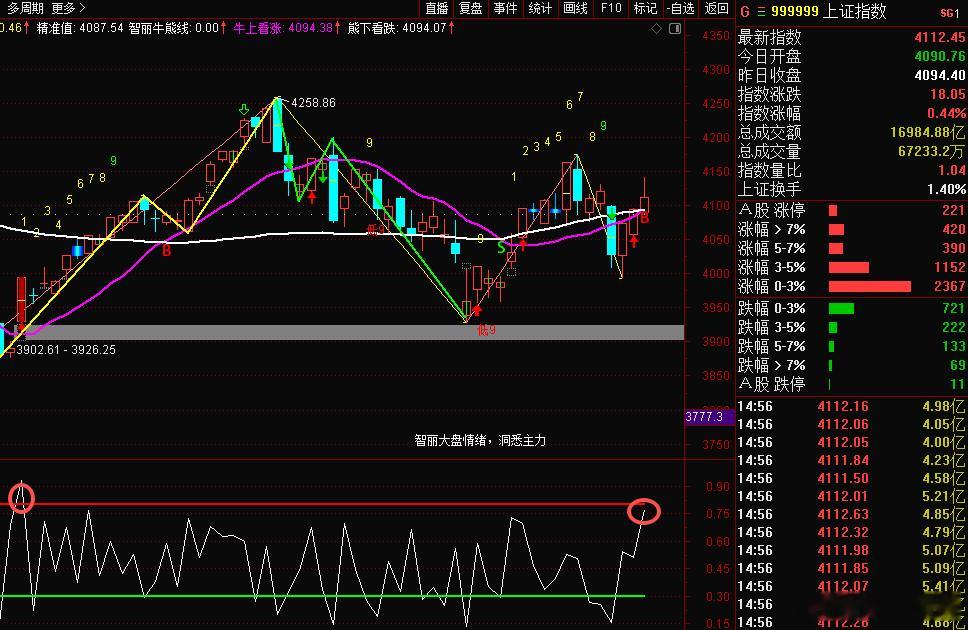Click the 昨日收盘 4094.40 row
This screenshot has height=630, width=968.
(852, 75)
